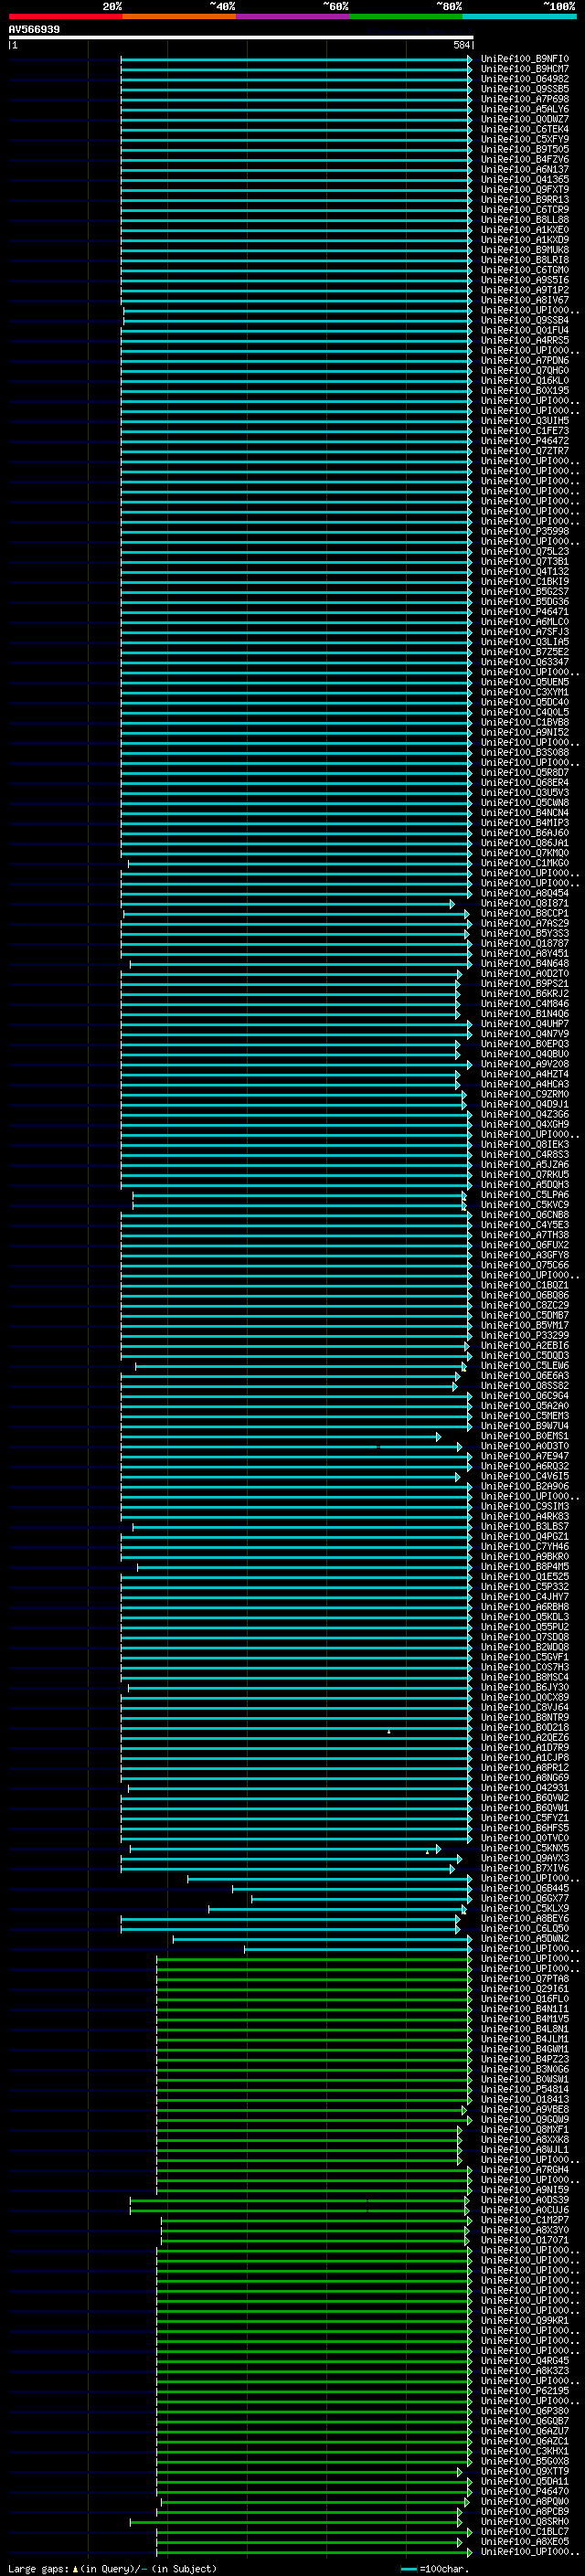Click the UniRef100_A7P698 label

[524, 99]
